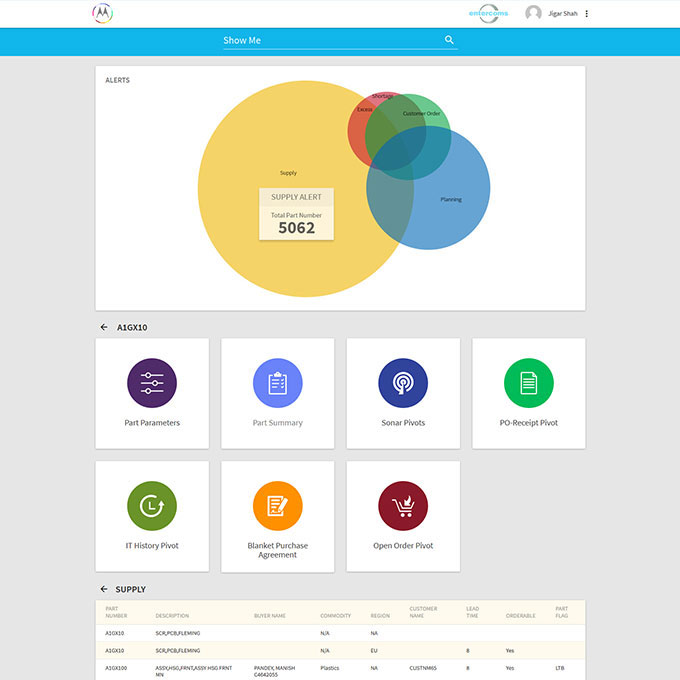Screen dimensions: 680x680
Task: Click the CUSTNM65 customer name cell
Action: click(x=423, y=668)
